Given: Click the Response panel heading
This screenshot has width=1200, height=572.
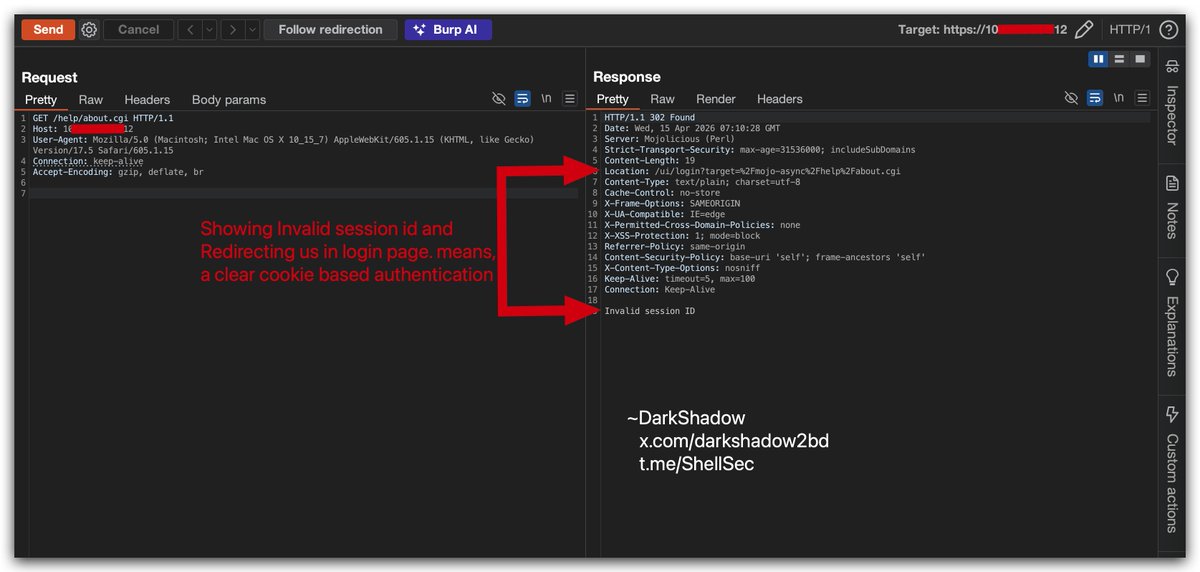Looking at the screenshot, I should point(627,77).
